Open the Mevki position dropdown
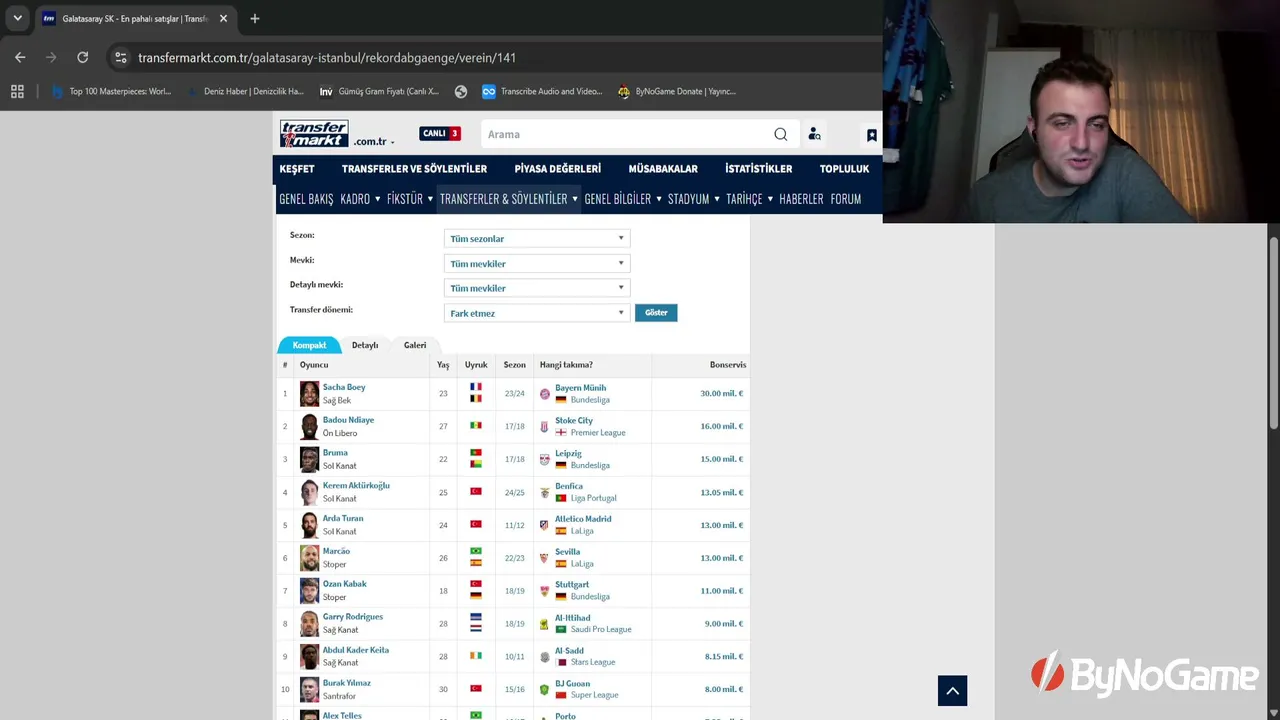Viewport: 1280px width, 720px height. [x=537, y=264]
